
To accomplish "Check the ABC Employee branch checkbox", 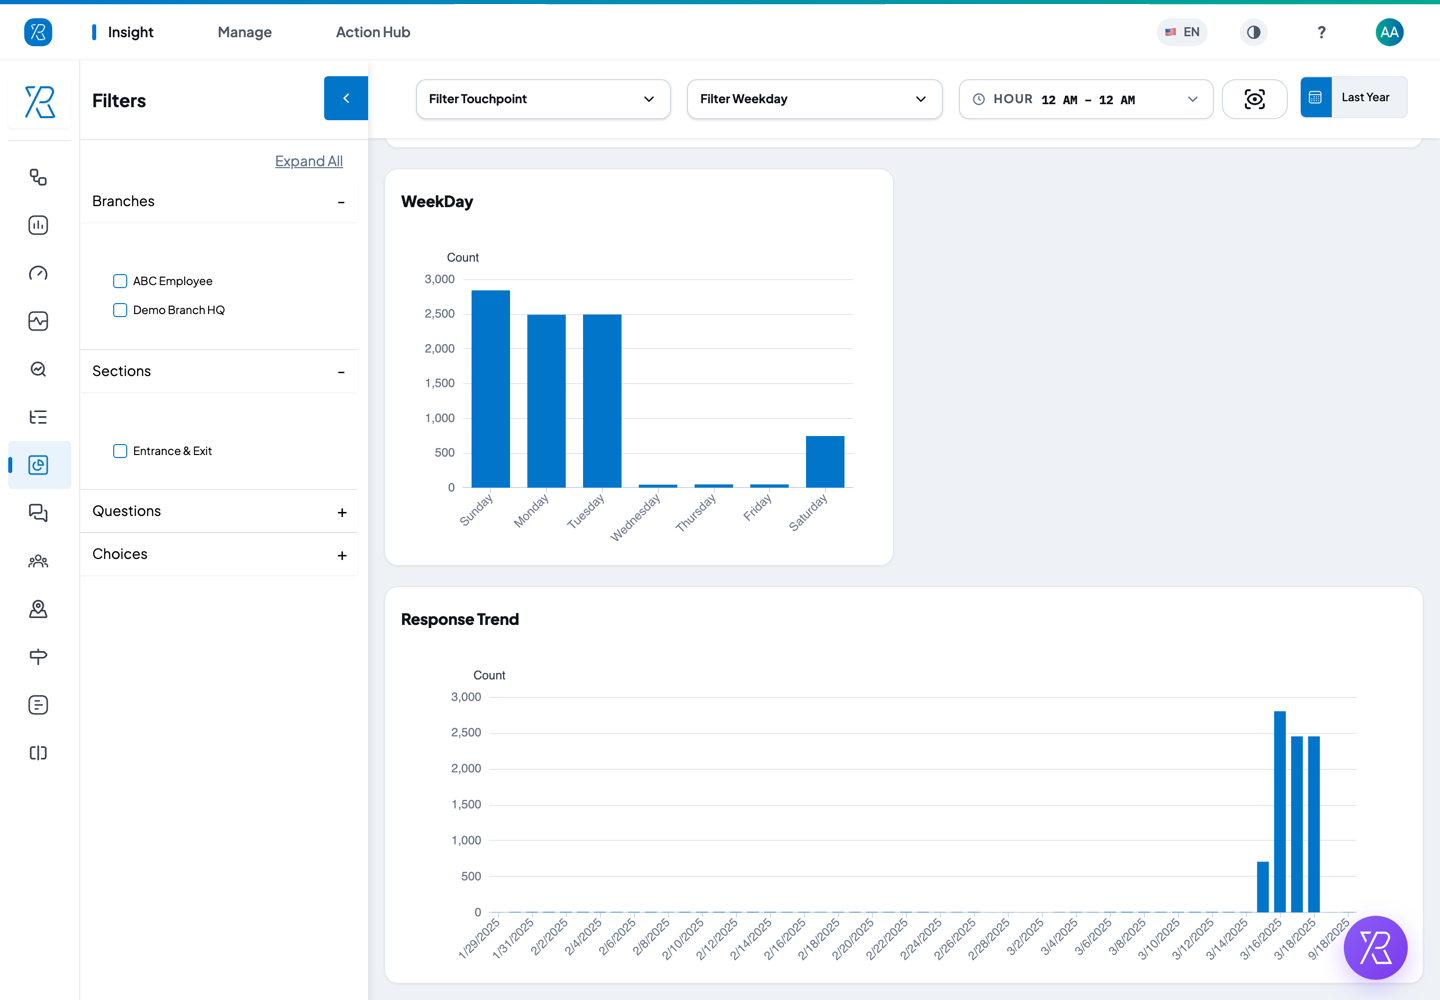I will [120, 281].
